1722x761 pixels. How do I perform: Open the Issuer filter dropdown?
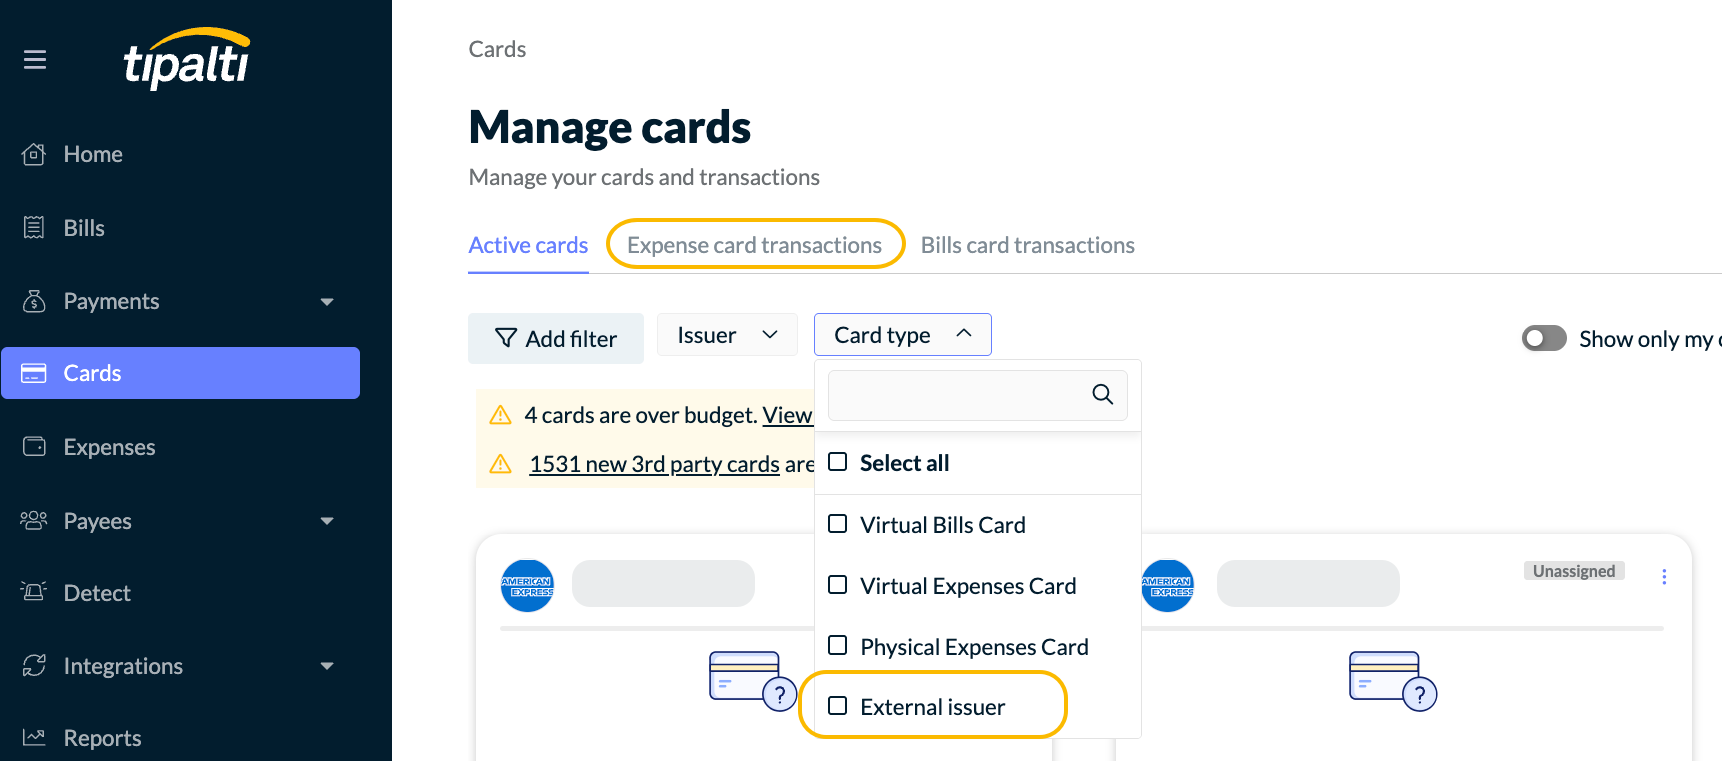pos(727,335)
